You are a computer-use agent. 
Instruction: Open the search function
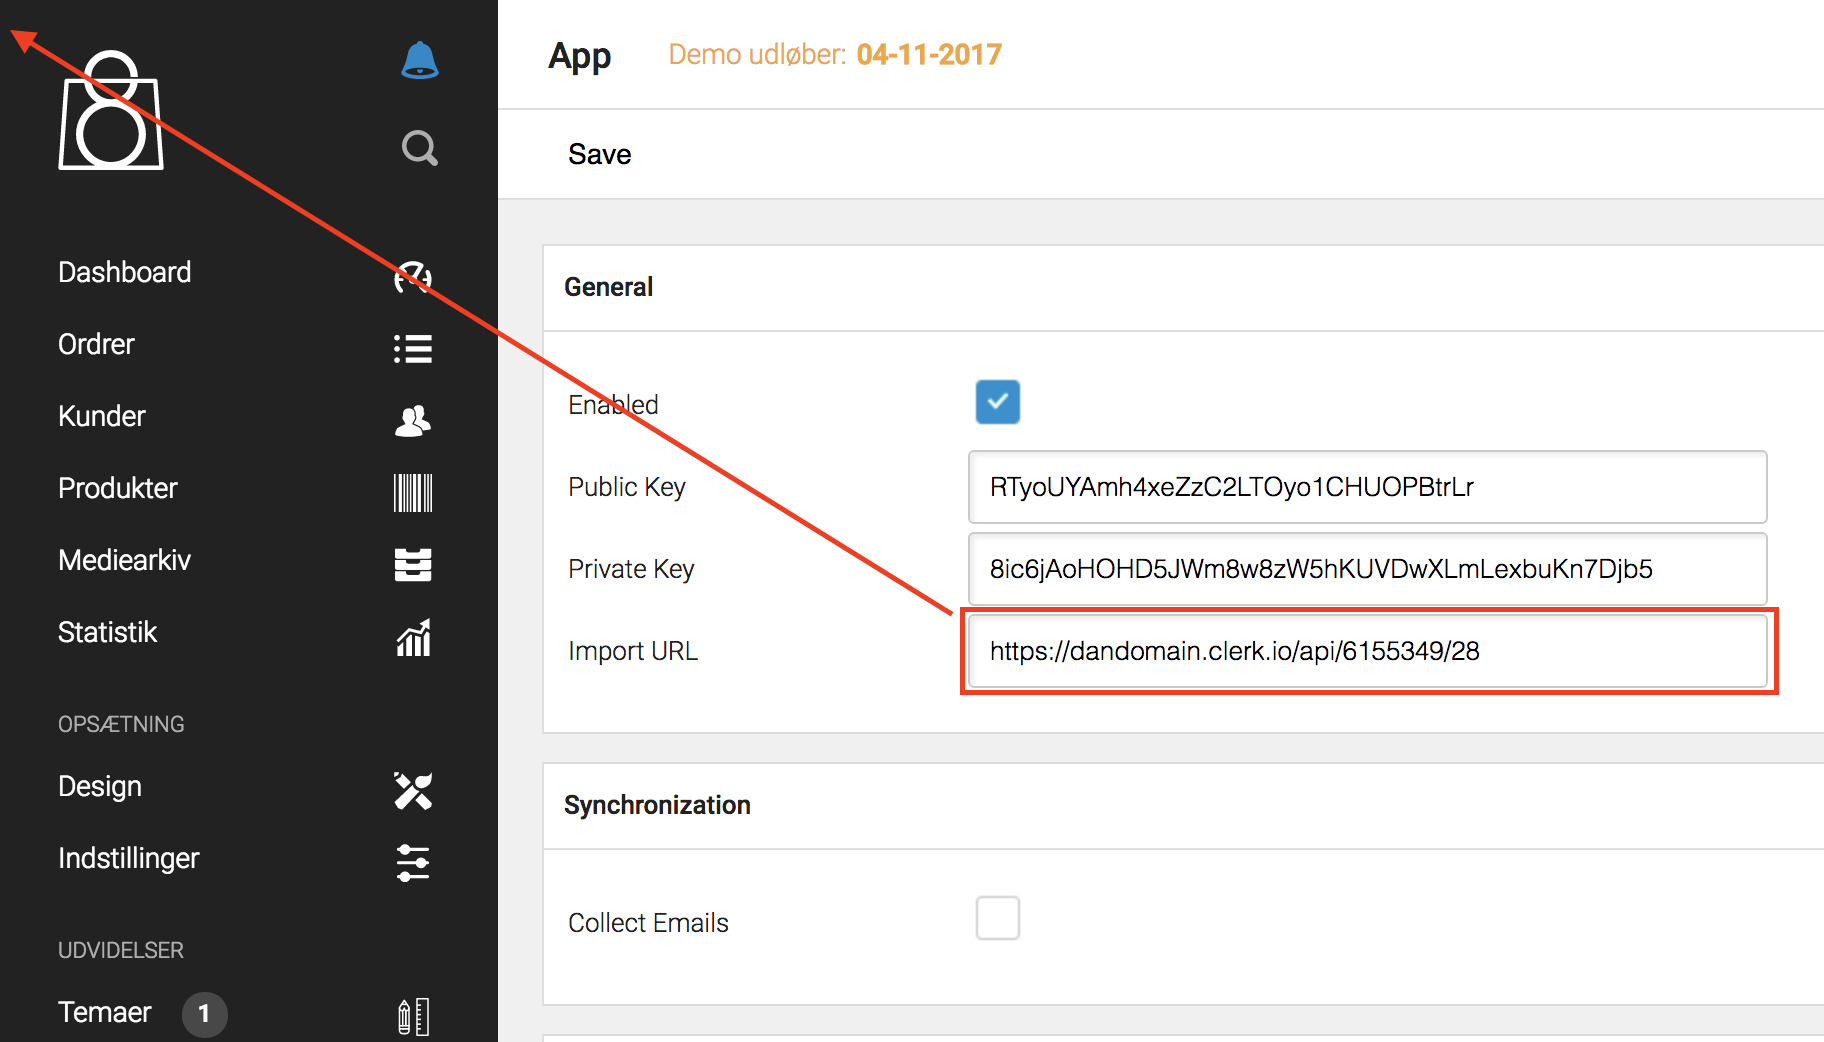(x=419, y=148)
